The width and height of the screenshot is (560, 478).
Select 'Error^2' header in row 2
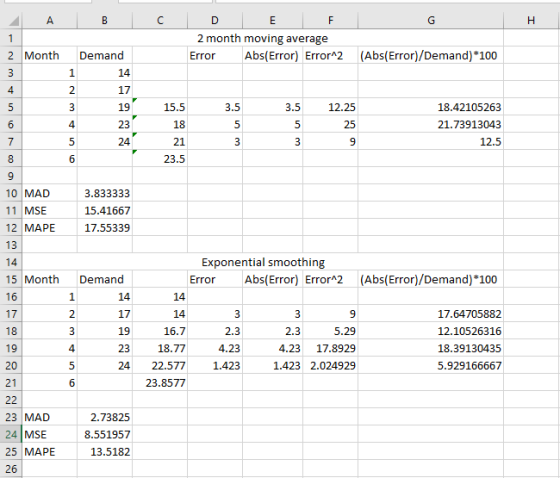coord(330,55)
